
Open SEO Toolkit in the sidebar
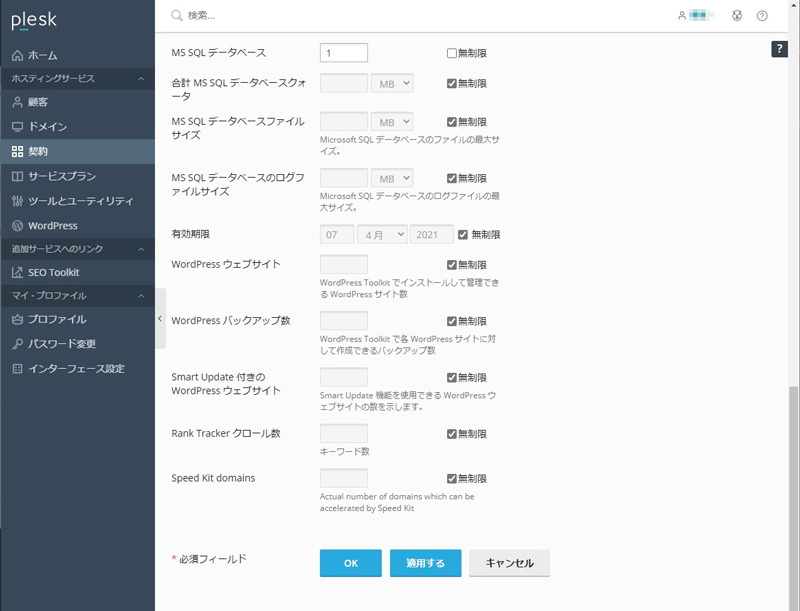click(78, 272)
